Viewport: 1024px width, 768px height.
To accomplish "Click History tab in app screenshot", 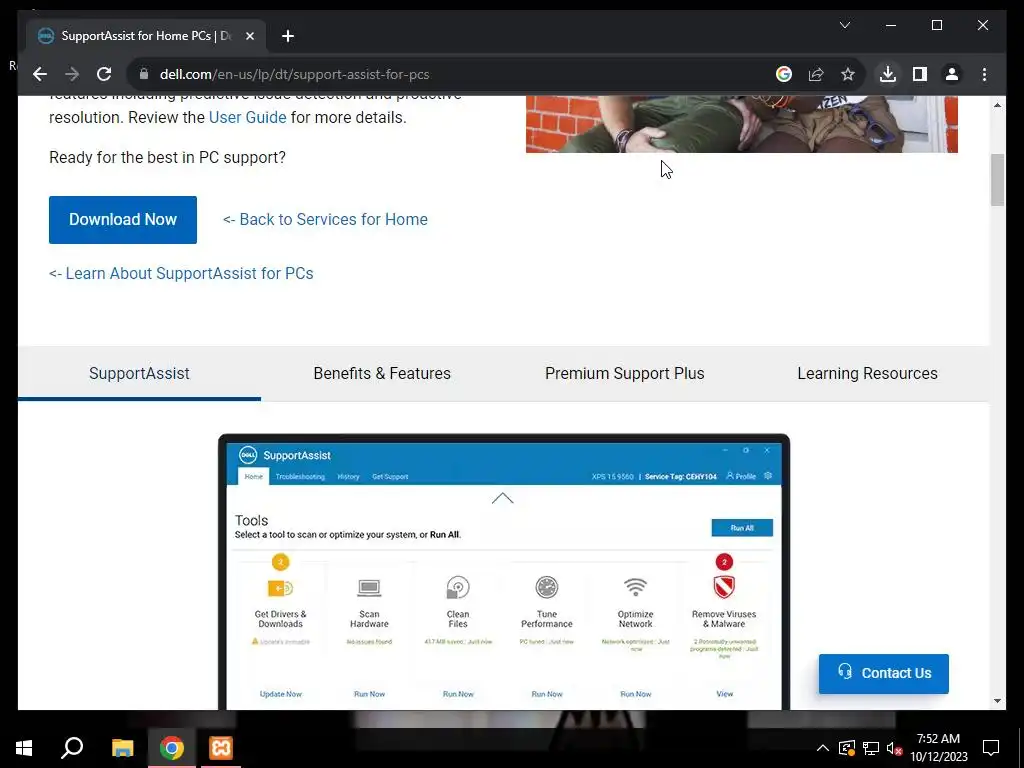I will (349, 476).
